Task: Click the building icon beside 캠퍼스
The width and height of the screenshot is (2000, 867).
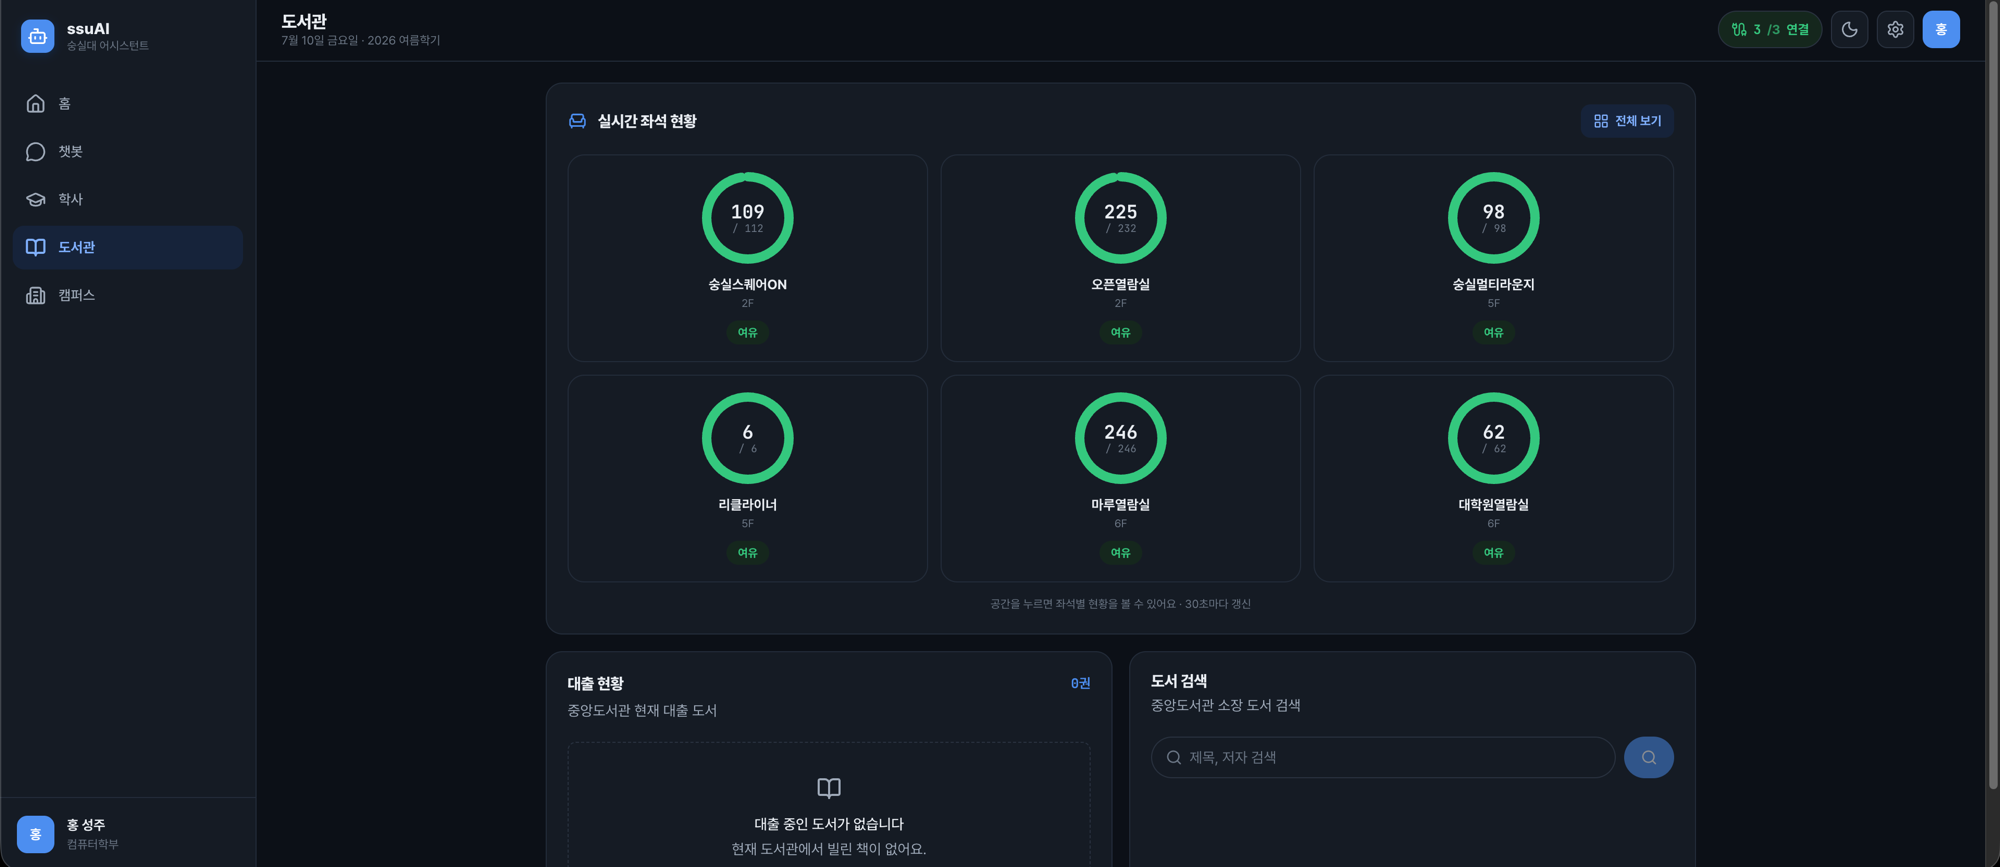Action: pos(36,295)
